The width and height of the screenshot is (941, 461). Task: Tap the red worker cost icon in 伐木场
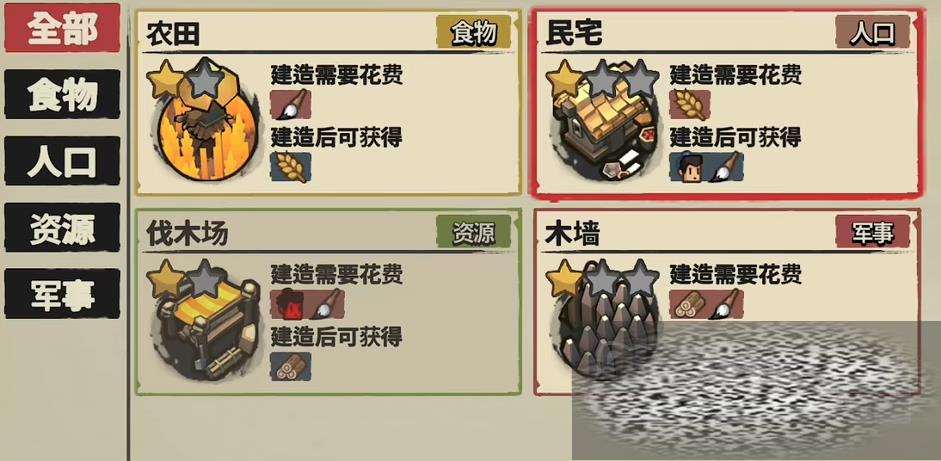pos(289,304)
